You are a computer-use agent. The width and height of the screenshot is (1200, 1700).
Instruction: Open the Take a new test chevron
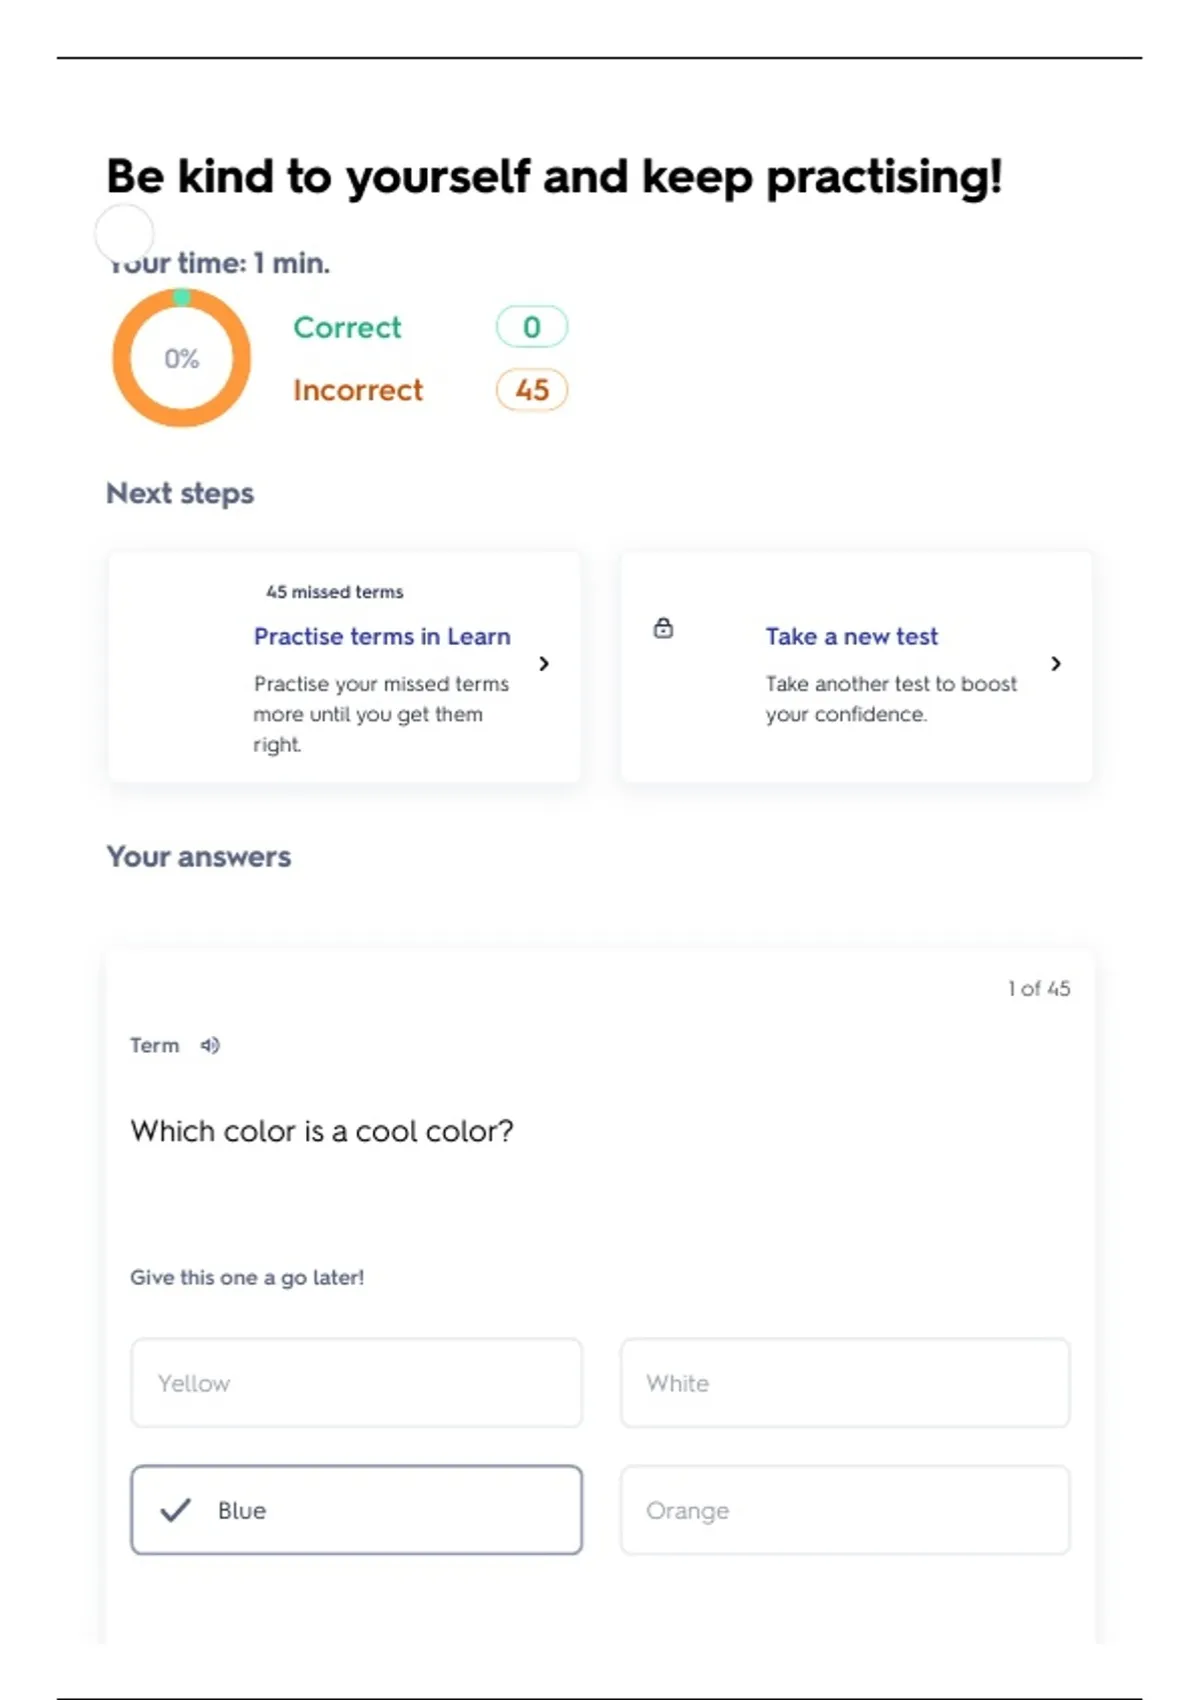(x=1056, y=664)
